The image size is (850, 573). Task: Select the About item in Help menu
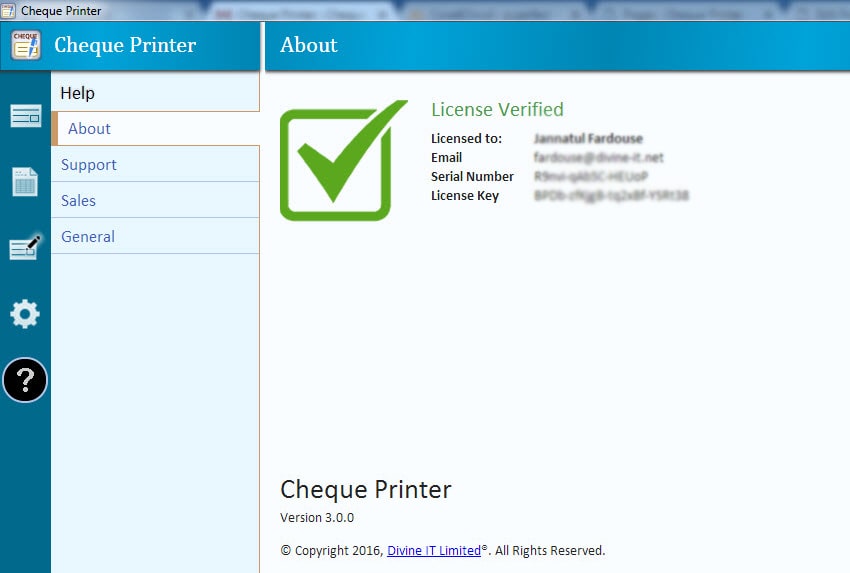90,129
